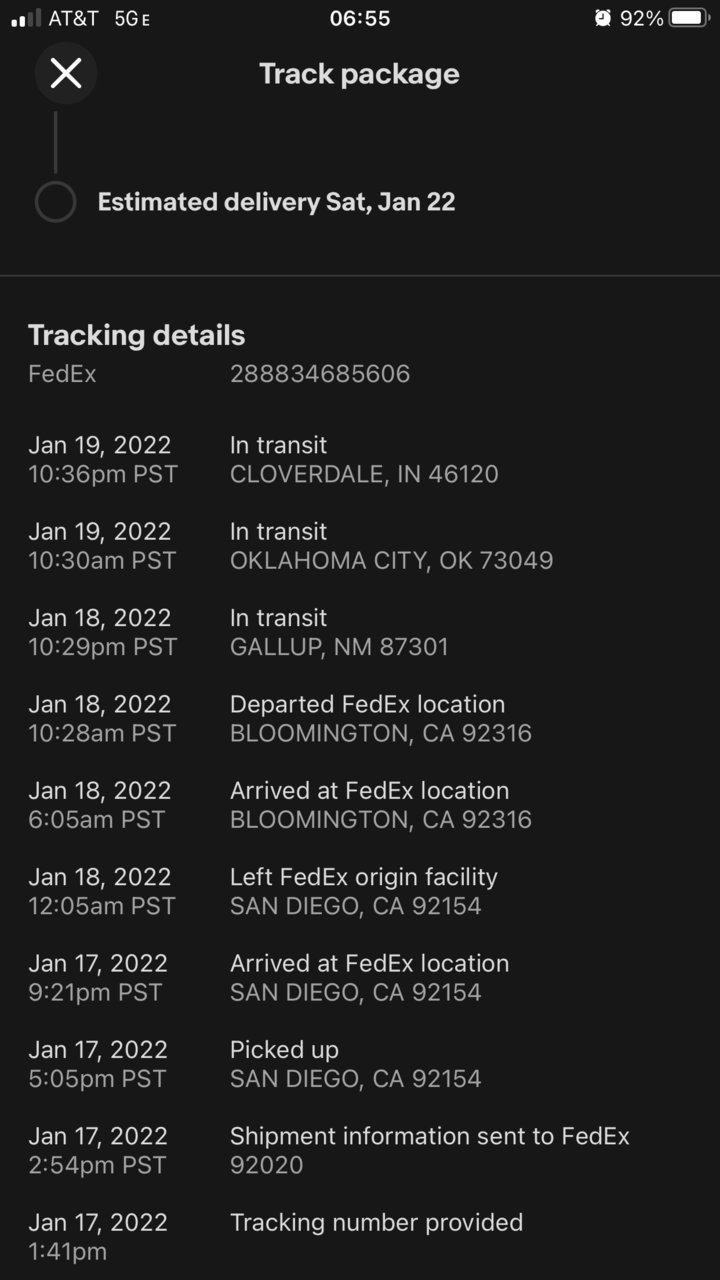Tap the FedEx carrier label
Image resolution: width=720 pixels, height=1280 pixels.
click(62, 374)
